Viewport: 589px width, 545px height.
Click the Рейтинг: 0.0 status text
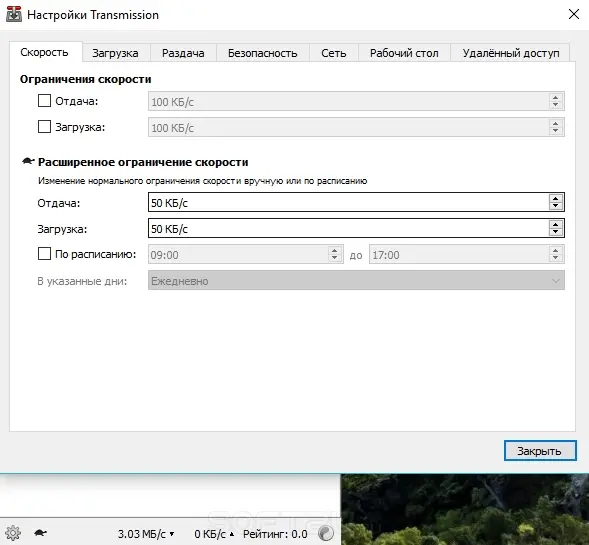click(x=275, y=534)
